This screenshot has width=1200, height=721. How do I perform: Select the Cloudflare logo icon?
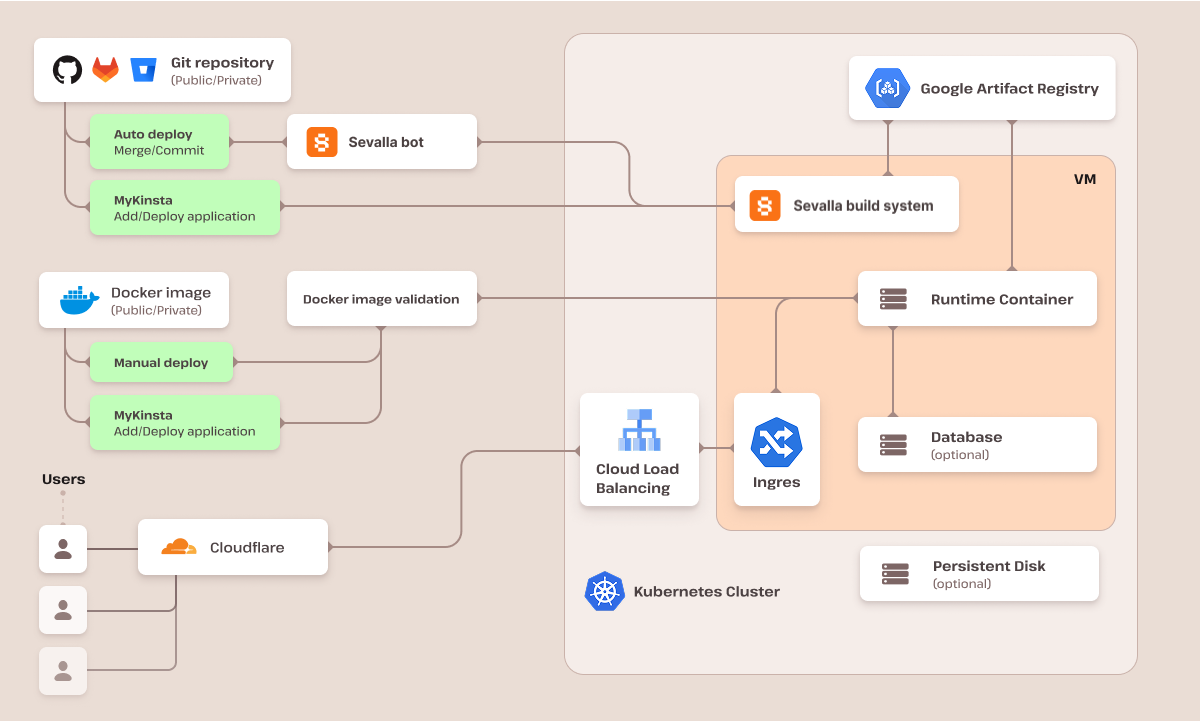point(176,546)
